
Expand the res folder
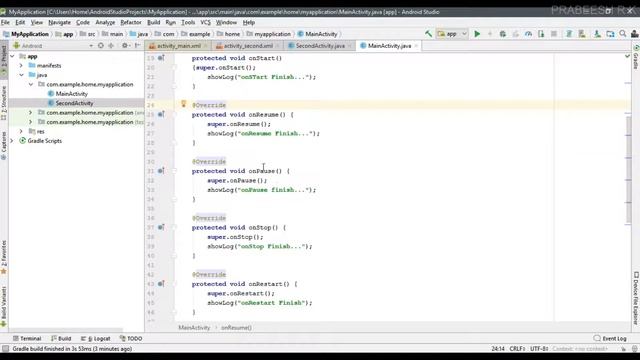(21, 131)
